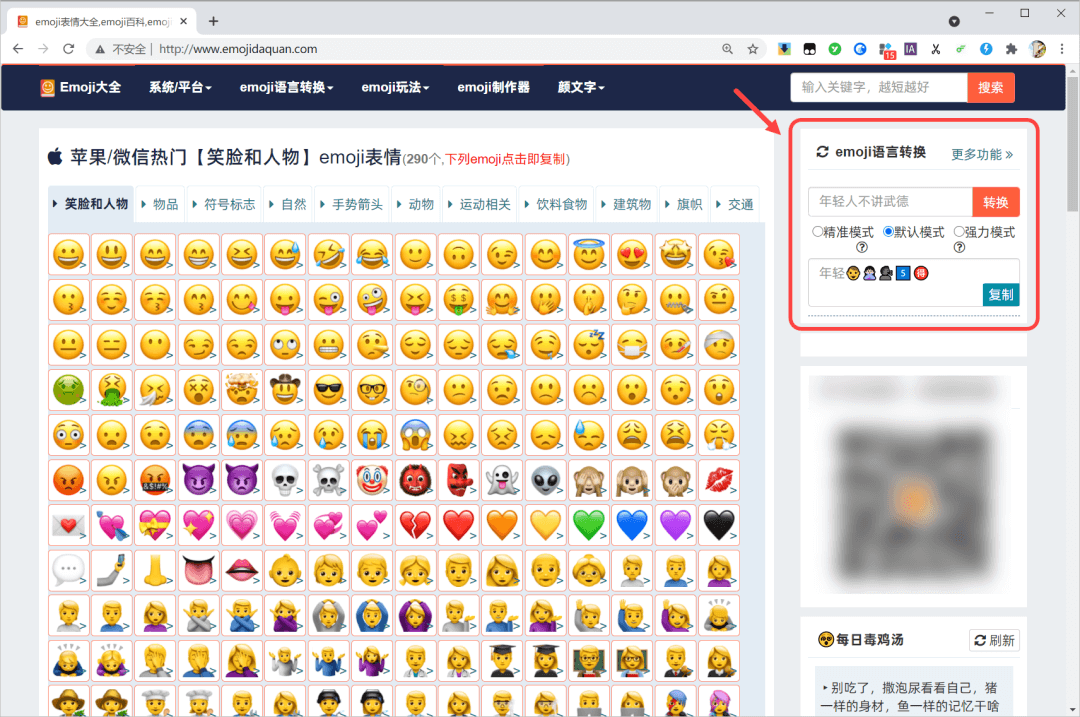Switch to the 符号标志 category tab
Screen dimensions: 1080x717
pyautogui.click(x=223, y=205)
